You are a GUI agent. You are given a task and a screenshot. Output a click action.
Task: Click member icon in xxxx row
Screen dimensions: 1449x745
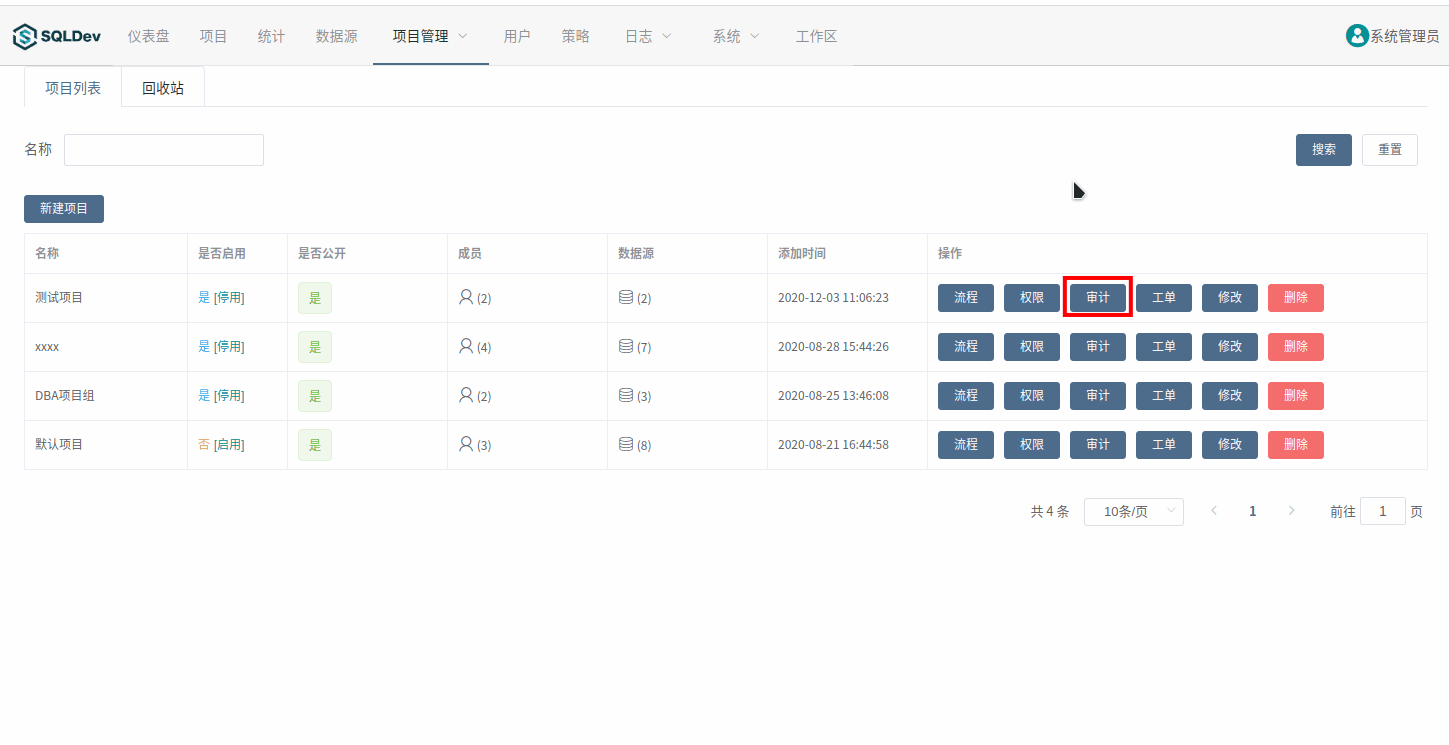[465, 346]
